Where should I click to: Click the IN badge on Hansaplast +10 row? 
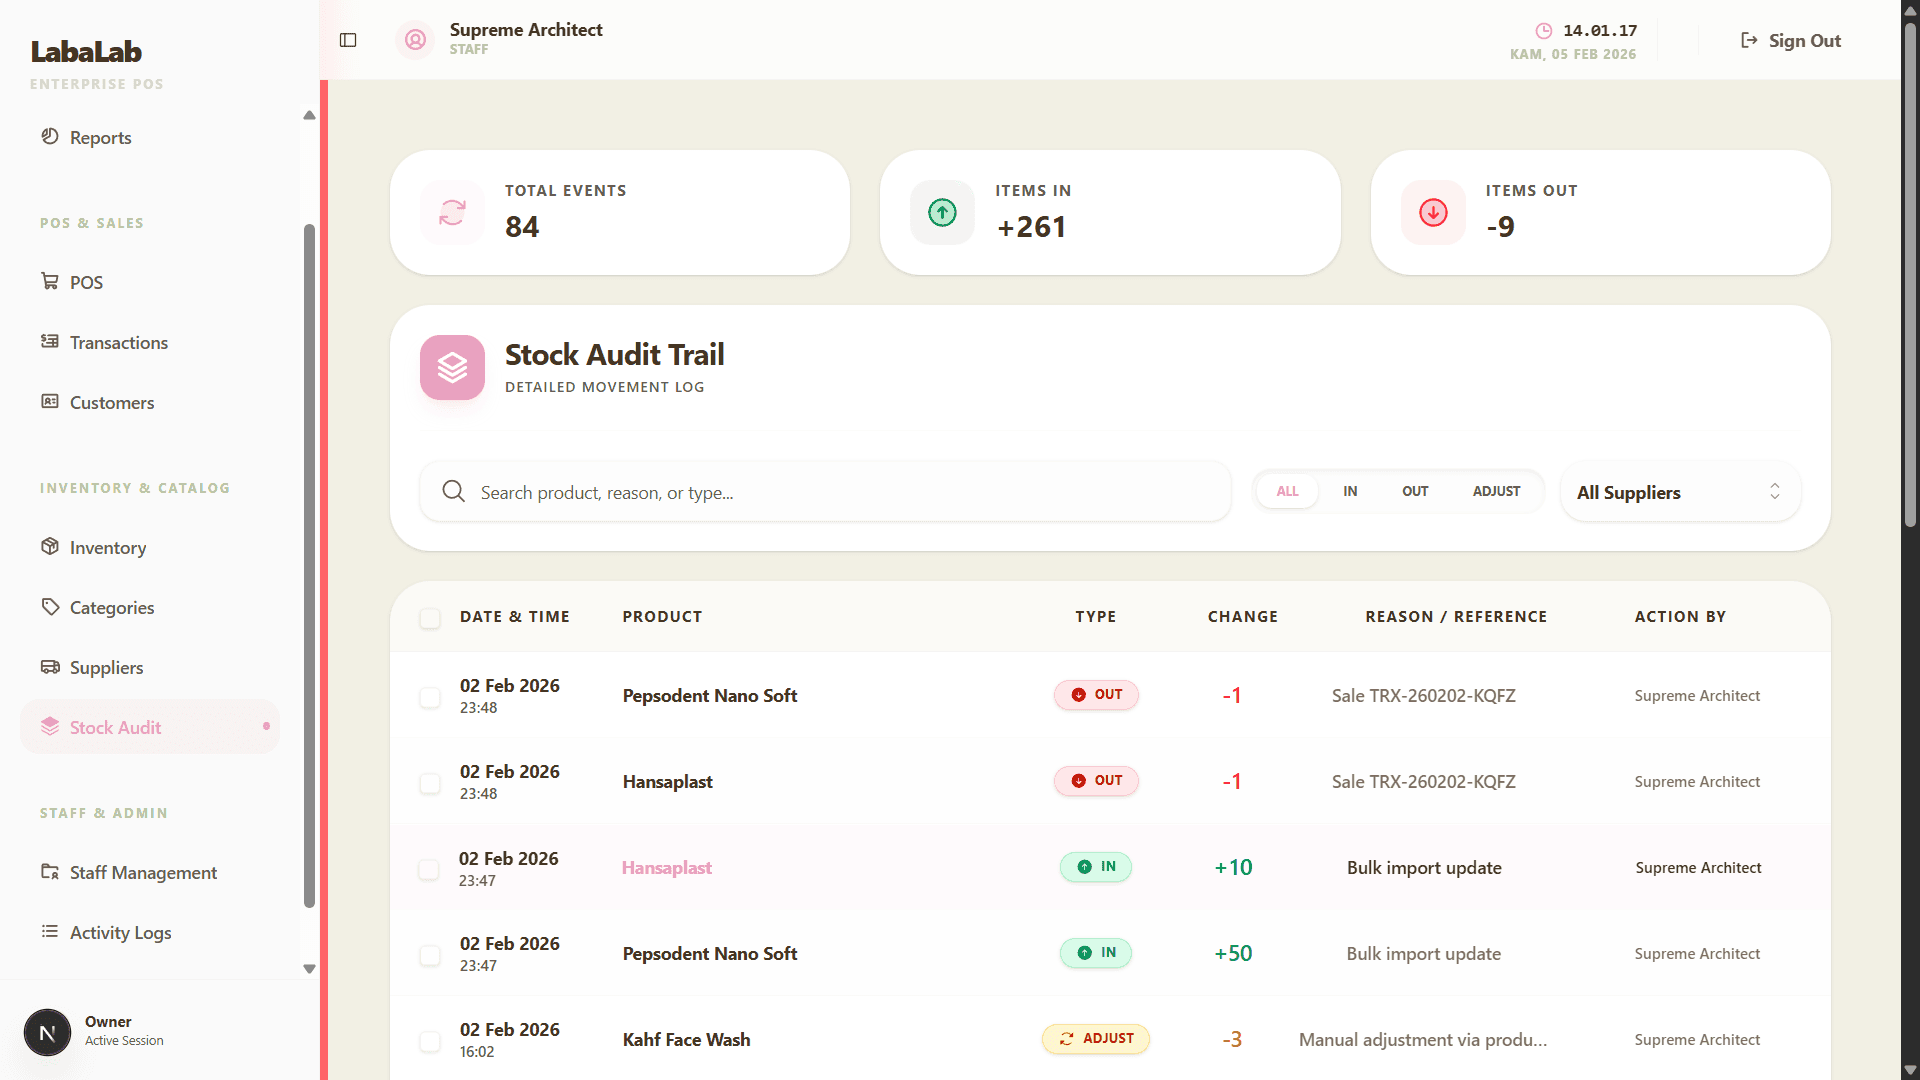click(1096, 866)
